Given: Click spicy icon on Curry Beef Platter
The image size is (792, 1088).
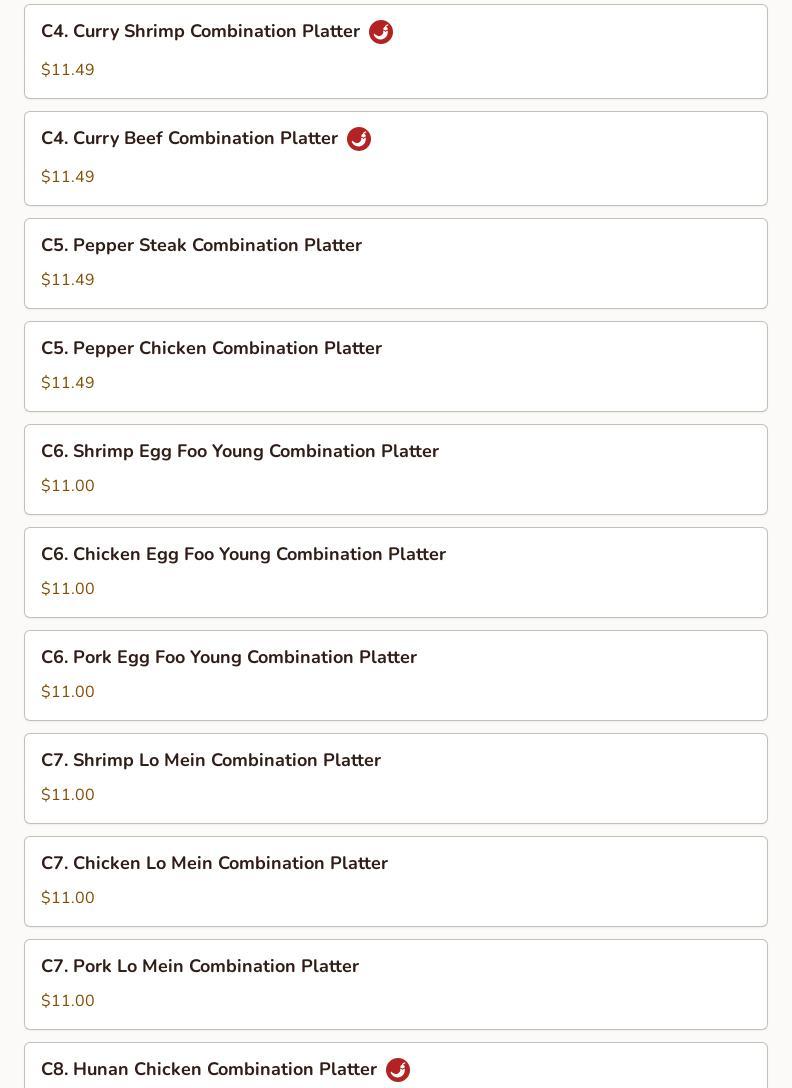Looking at the screenshot, I should tap(359, 139).
